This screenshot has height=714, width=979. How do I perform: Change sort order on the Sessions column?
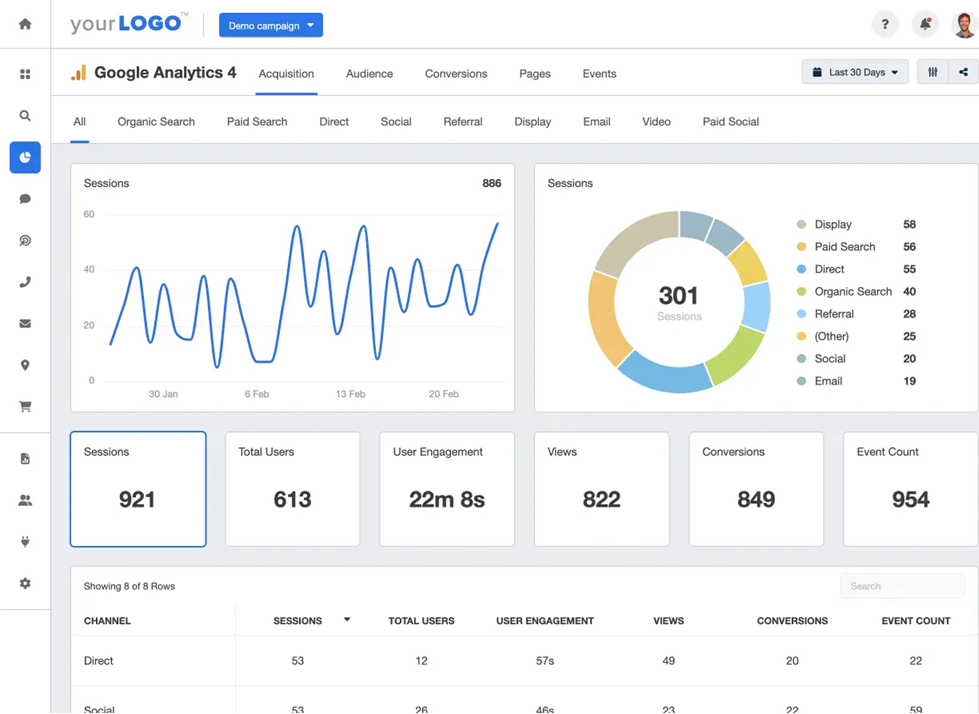click(x=346, y=620)
